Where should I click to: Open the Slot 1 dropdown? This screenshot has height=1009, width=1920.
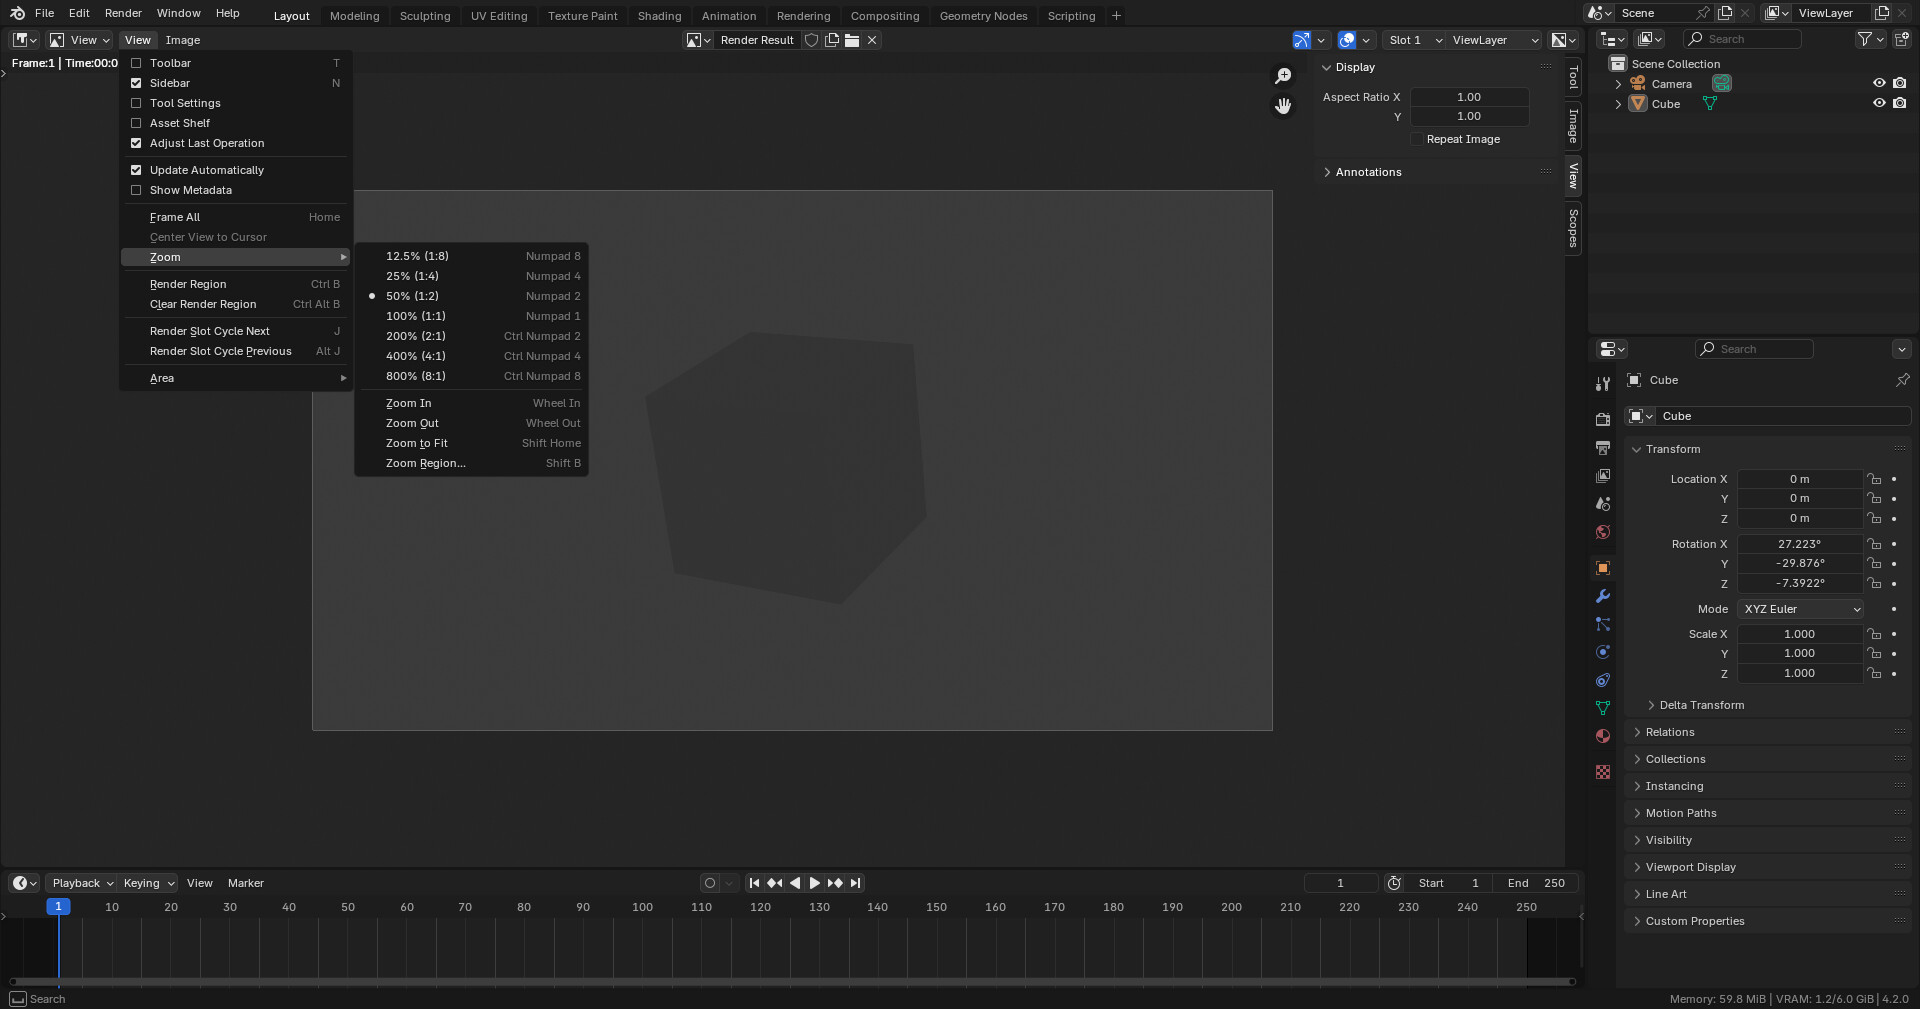point(1415,40)
